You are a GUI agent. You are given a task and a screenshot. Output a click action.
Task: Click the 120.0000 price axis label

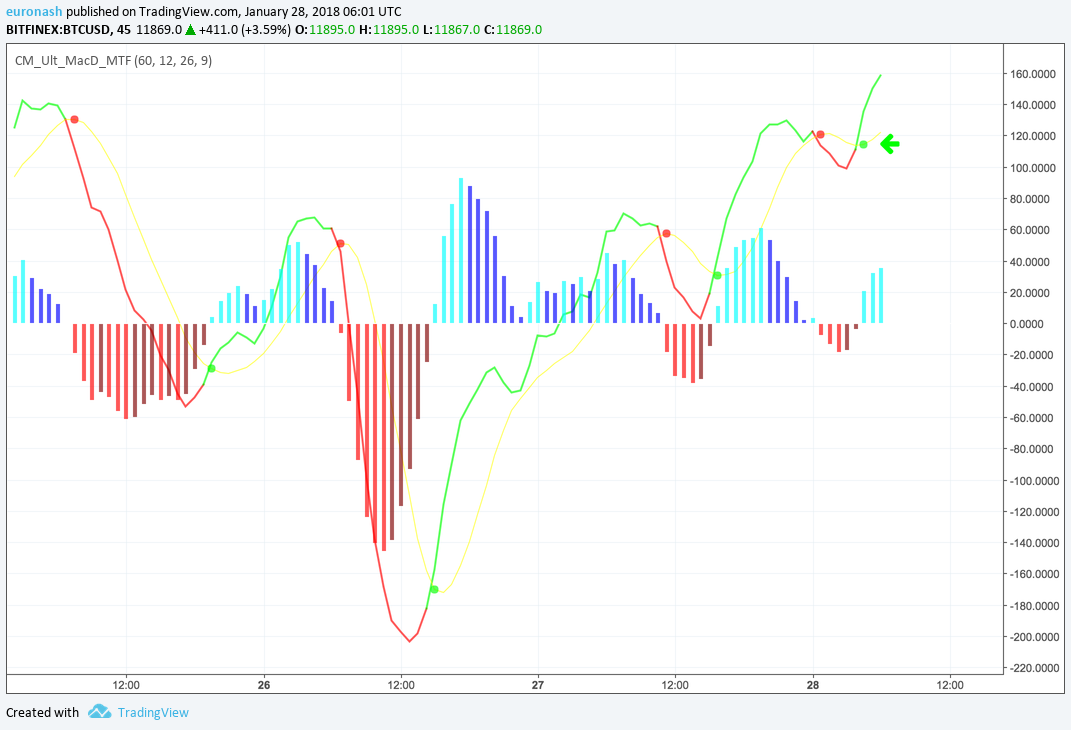click(x=1033, y=137)
